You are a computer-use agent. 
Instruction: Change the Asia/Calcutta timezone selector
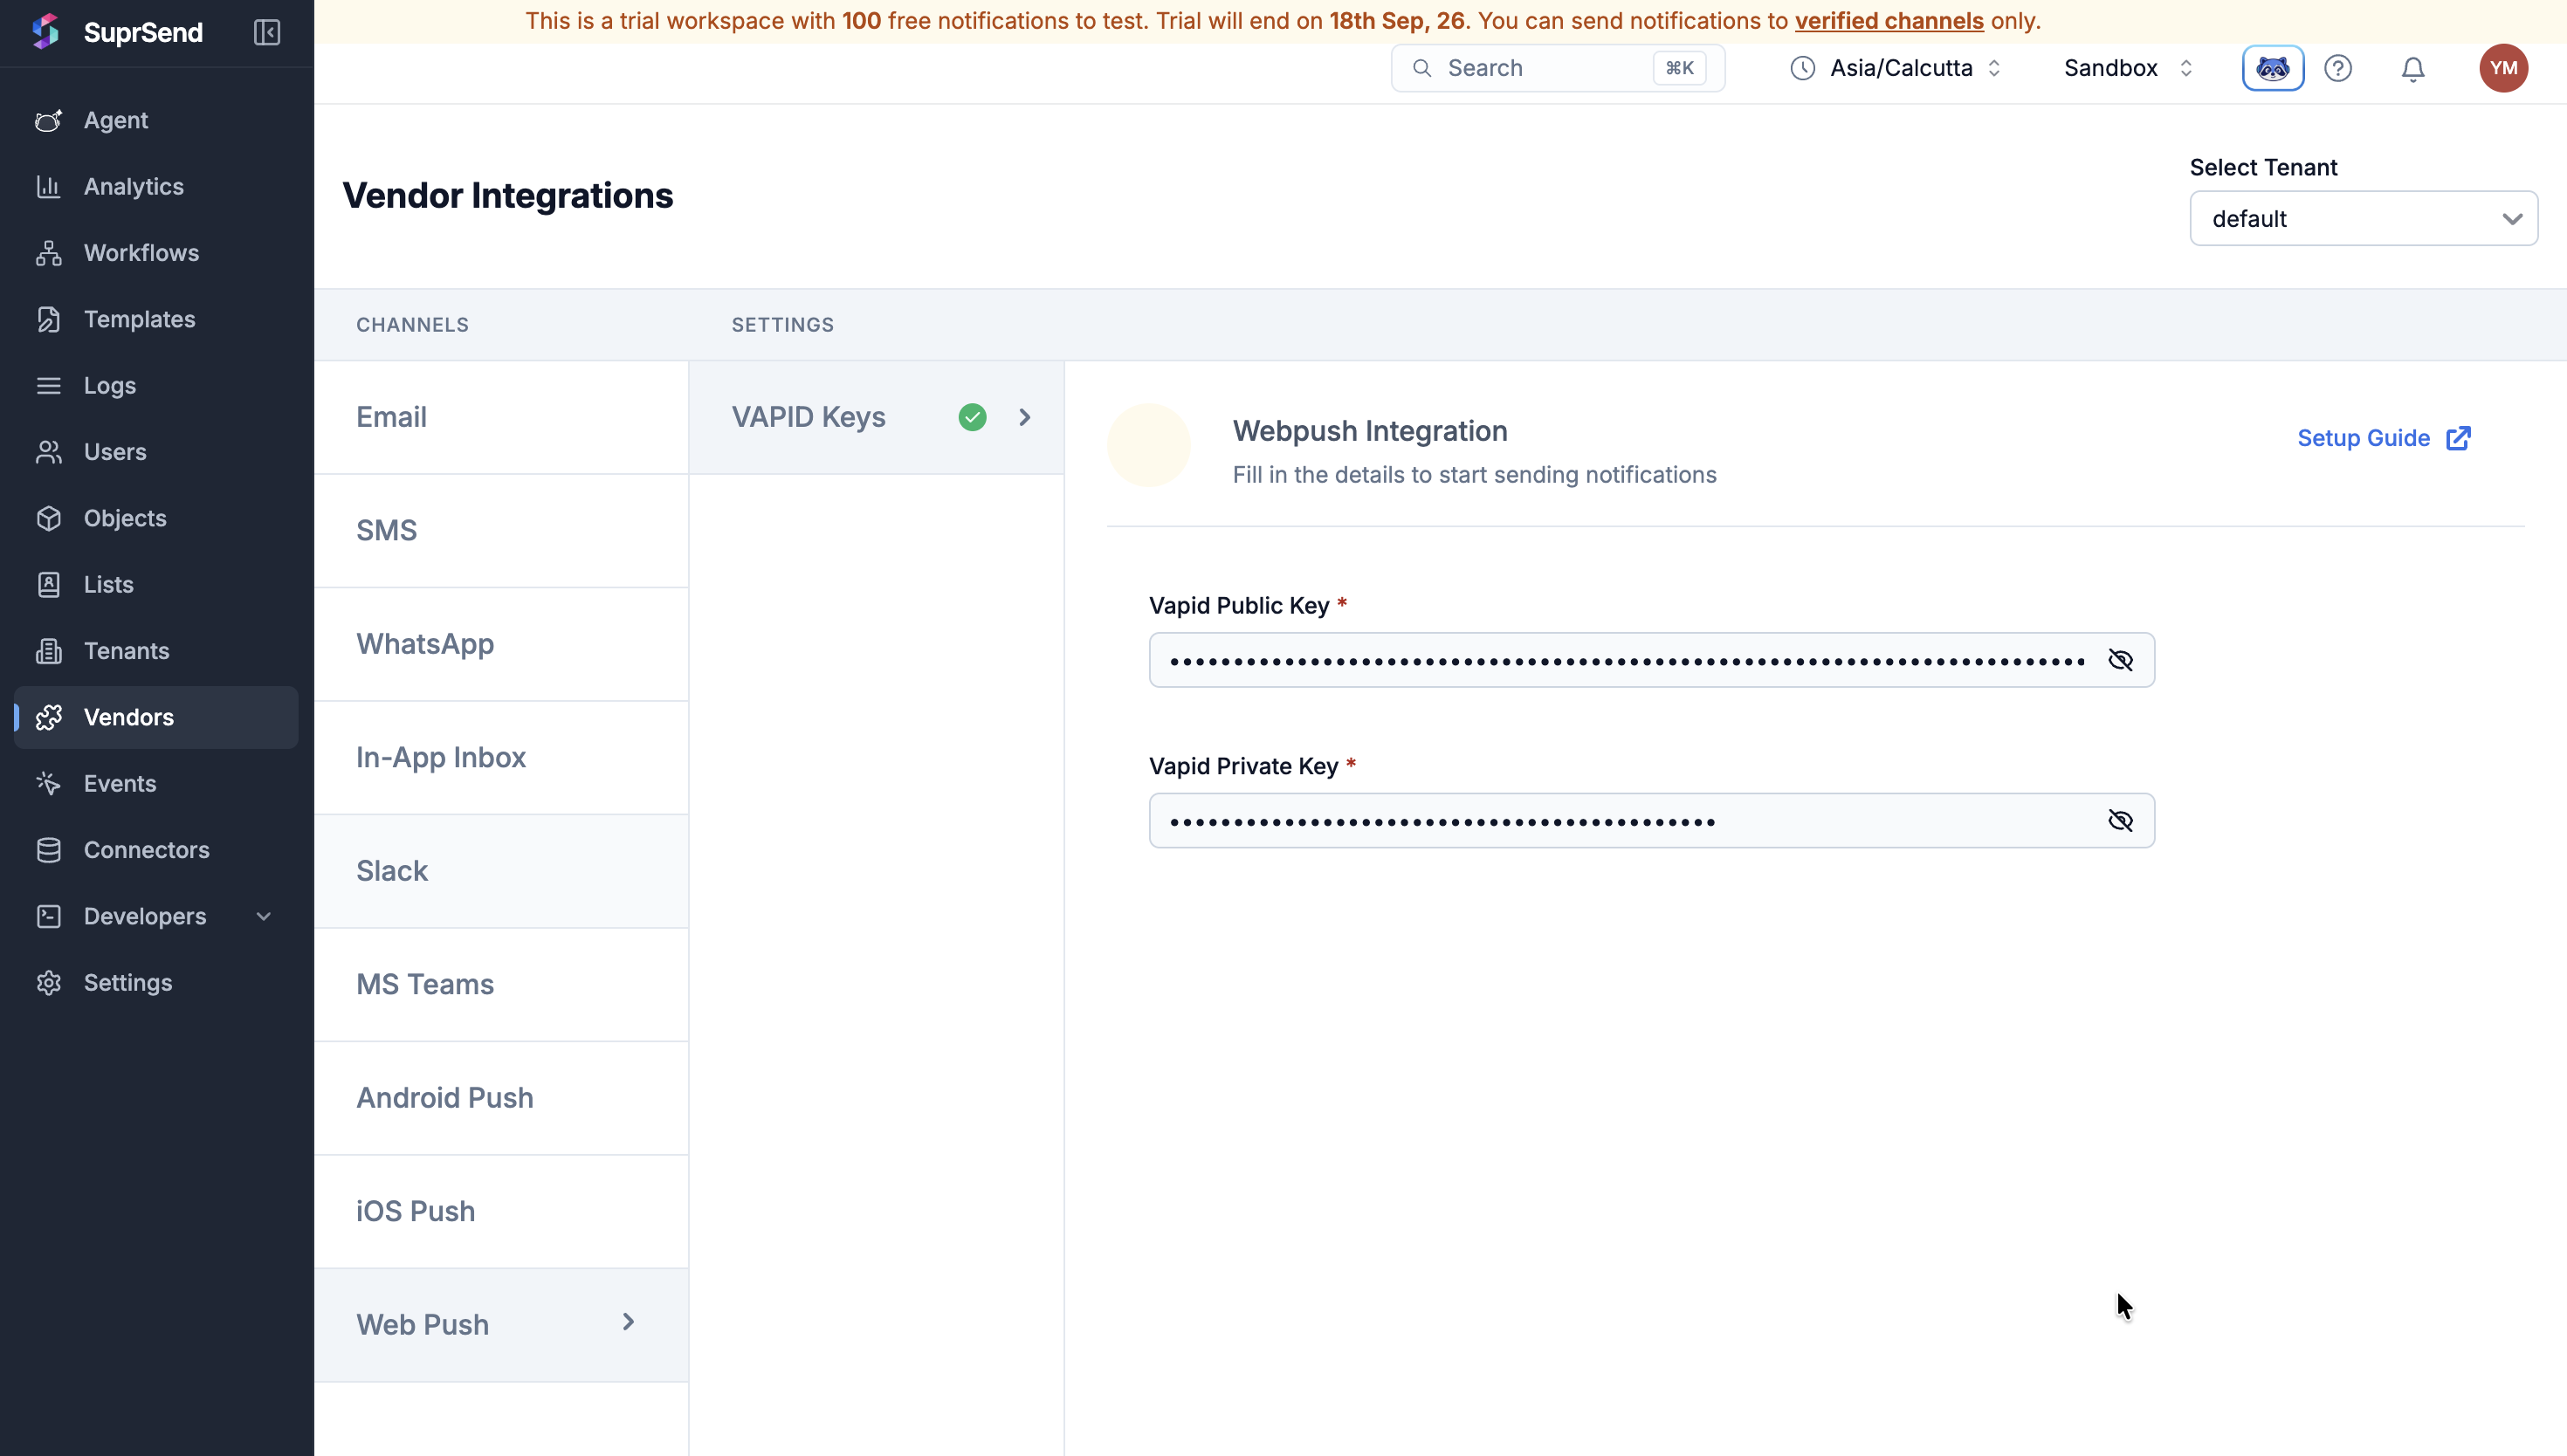coord(1896,68)
